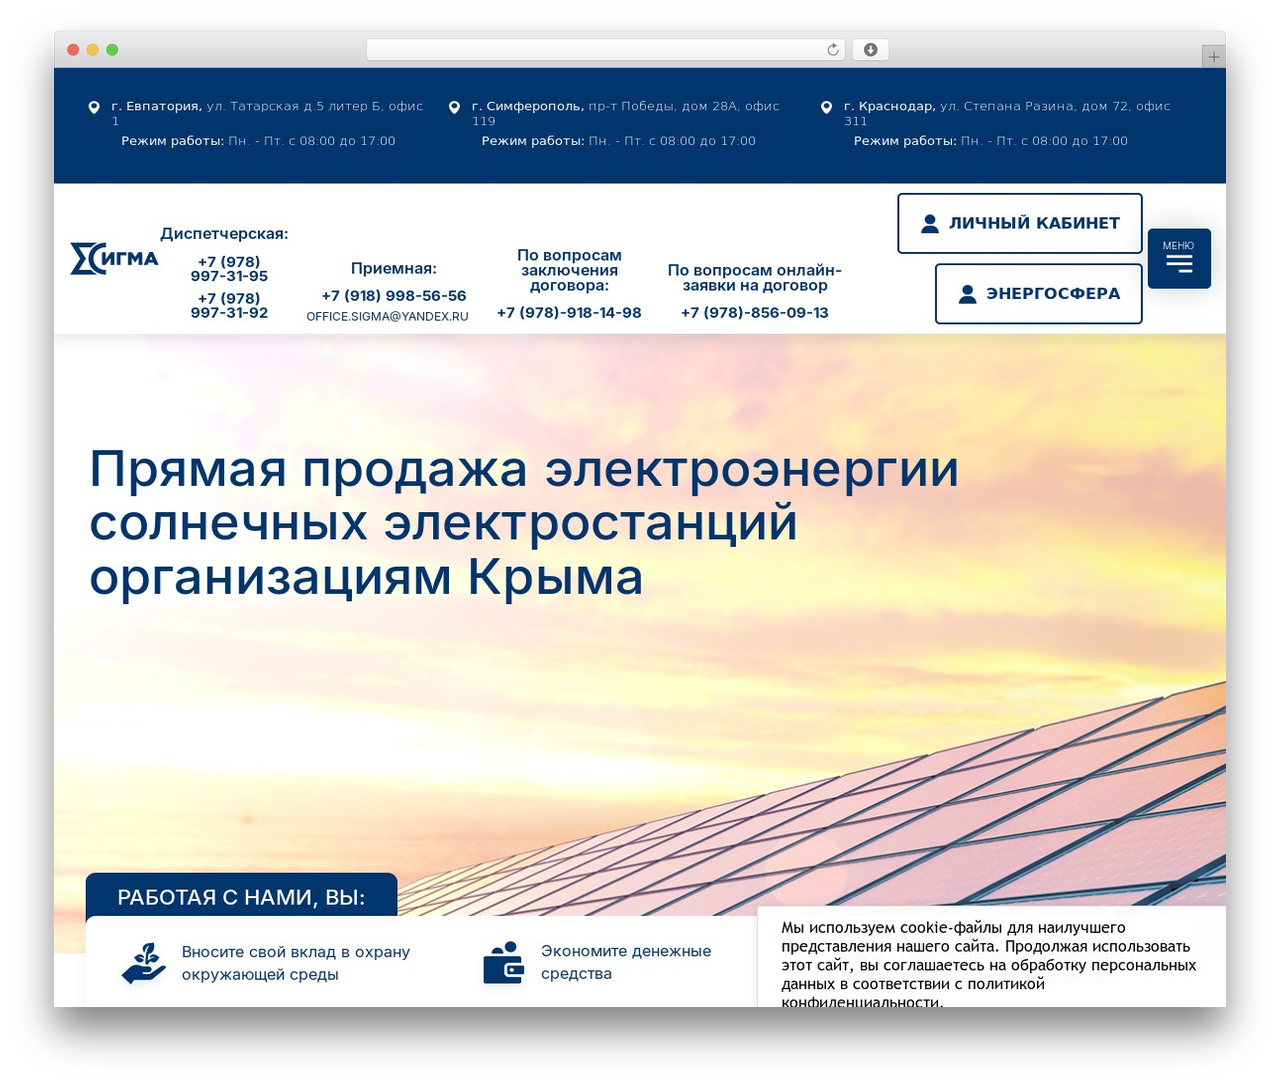Click 'По вопросам онлайн-заявки на договор'
The width and height of the screenshot is (1280, 1084).
tap(755, 278)
